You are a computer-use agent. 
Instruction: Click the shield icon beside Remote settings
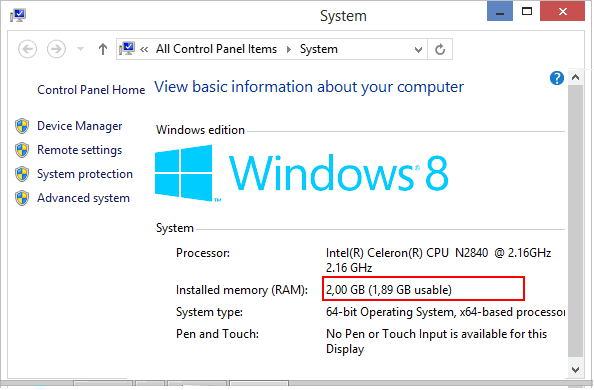pos(22,150)
